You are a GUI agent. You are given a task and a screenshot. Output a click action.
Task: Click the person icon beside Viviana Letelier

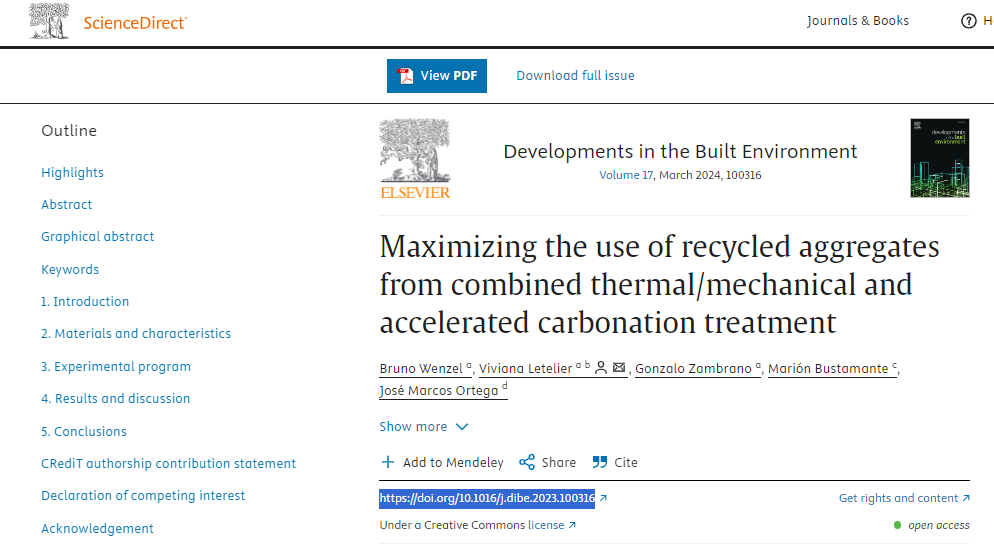tap(601, 368)
